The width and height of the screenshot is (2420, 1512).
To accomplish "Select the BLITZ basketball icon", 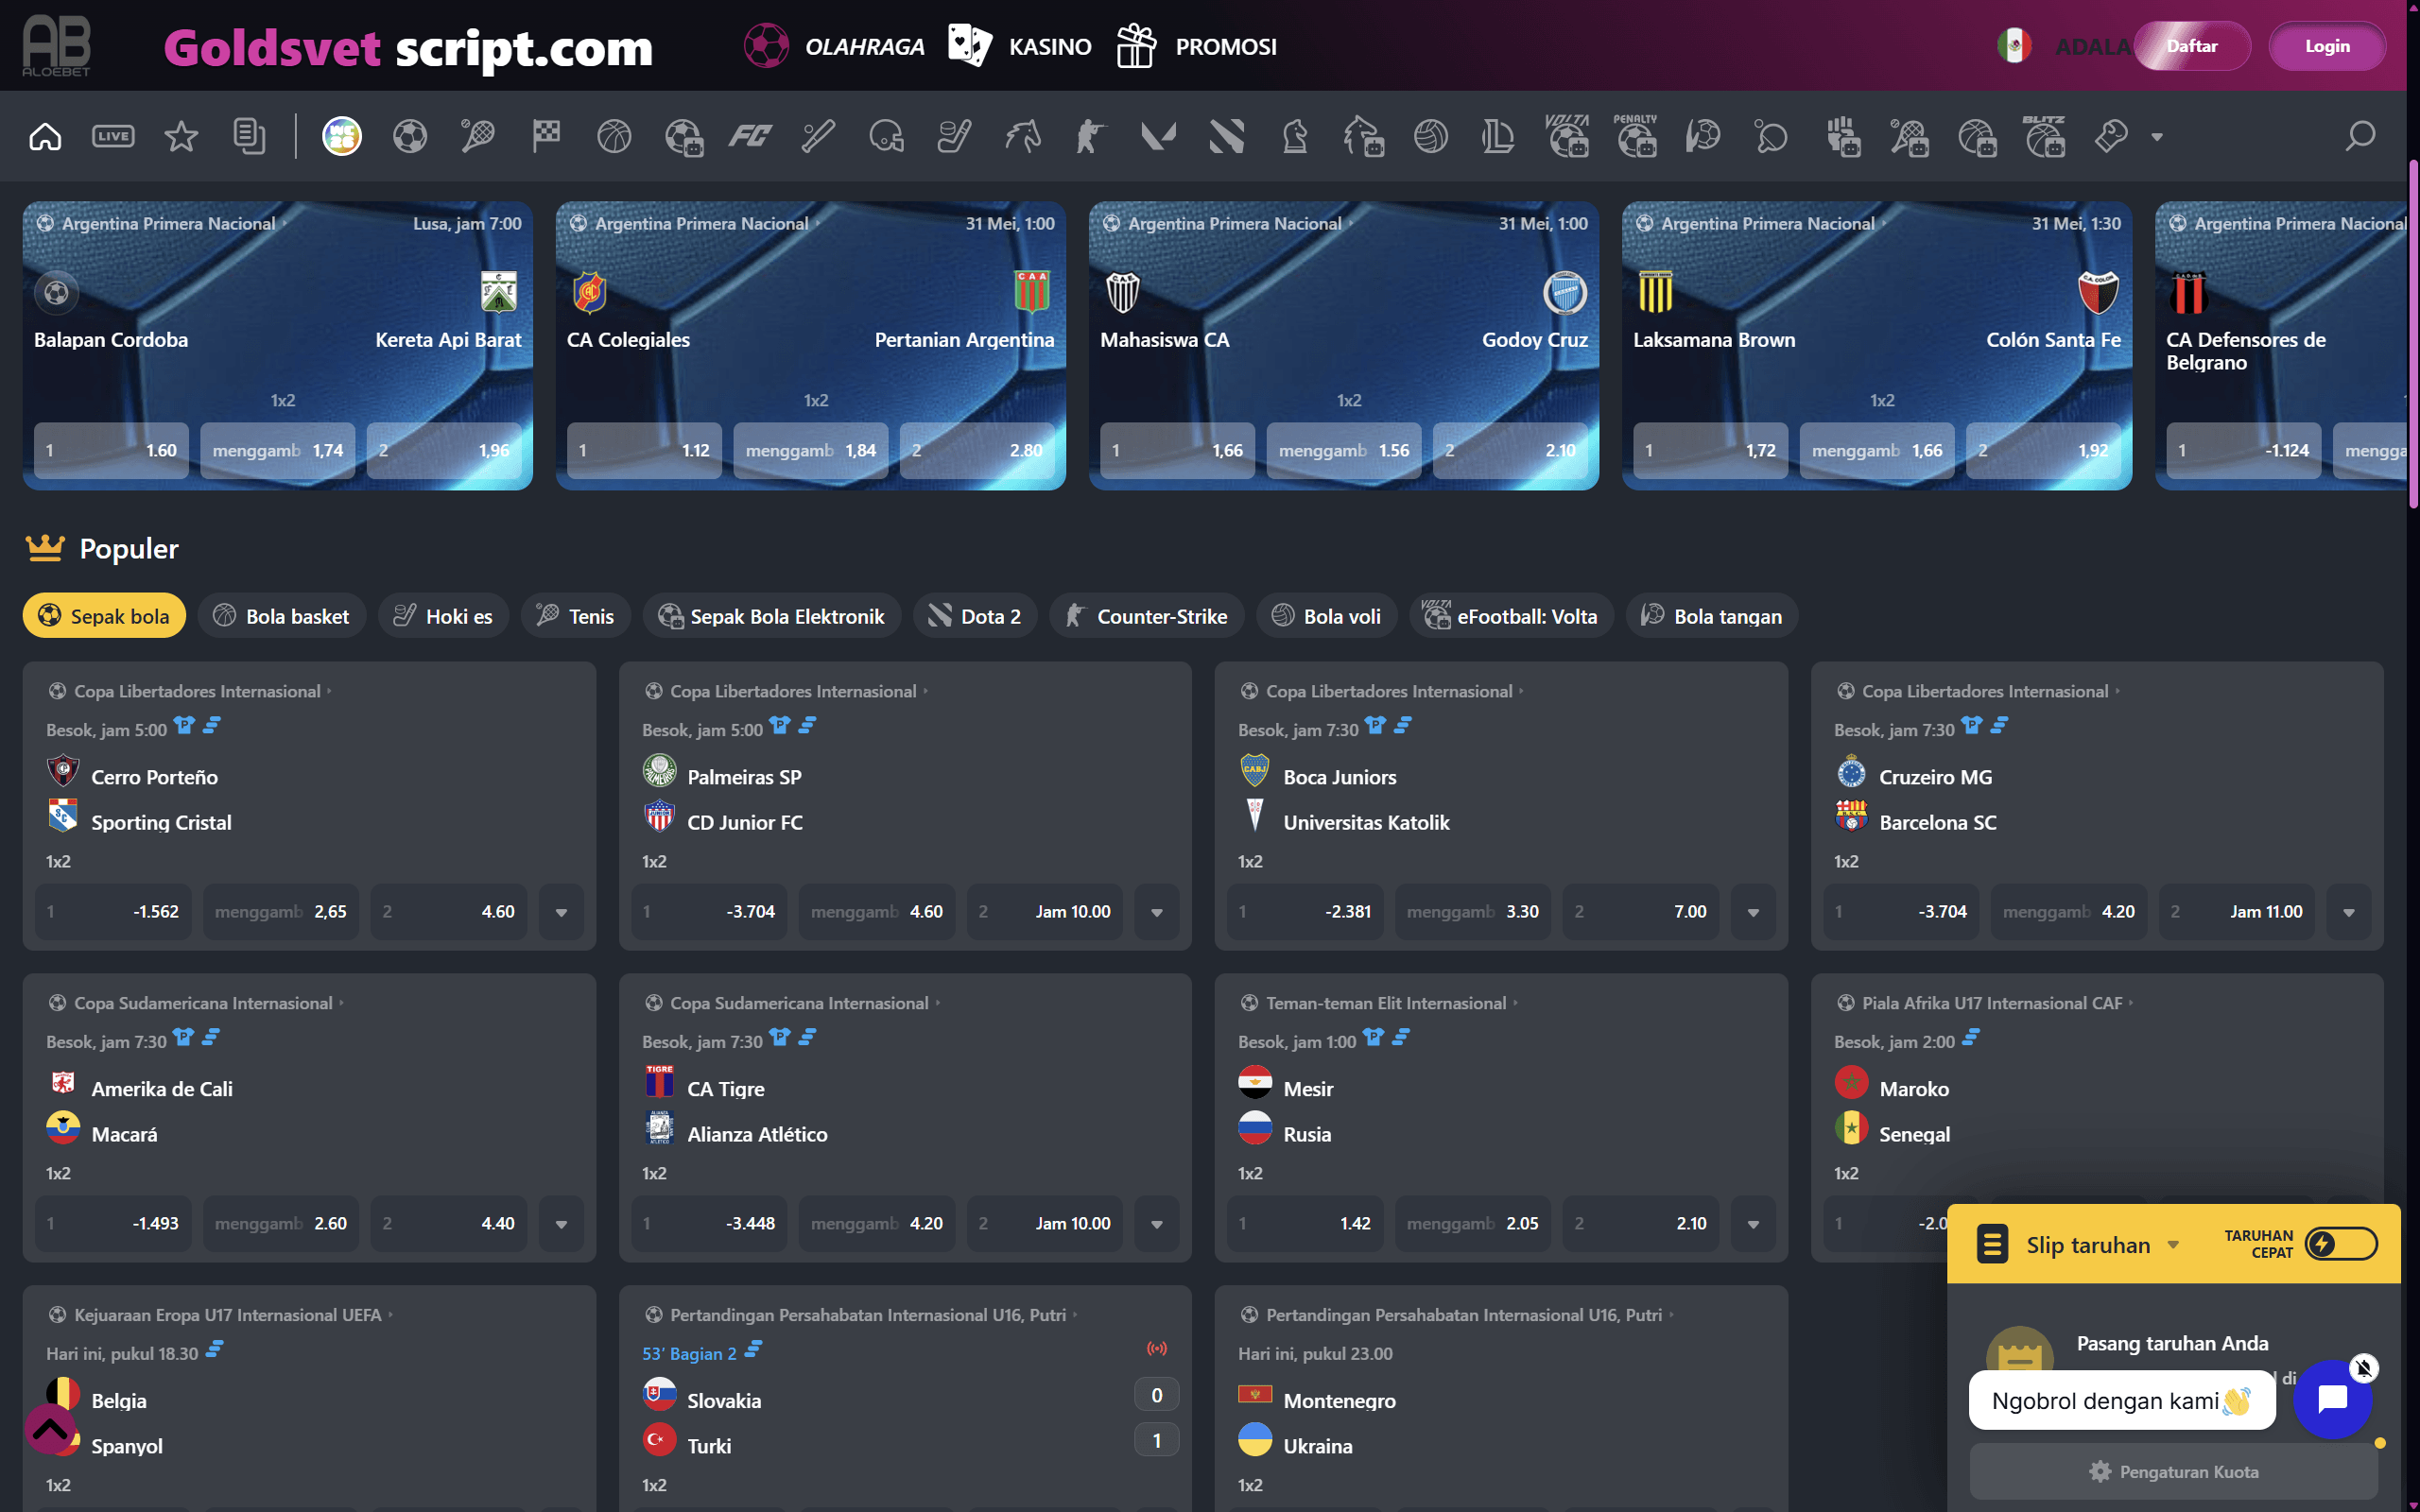I will (x=2044, y=136).
